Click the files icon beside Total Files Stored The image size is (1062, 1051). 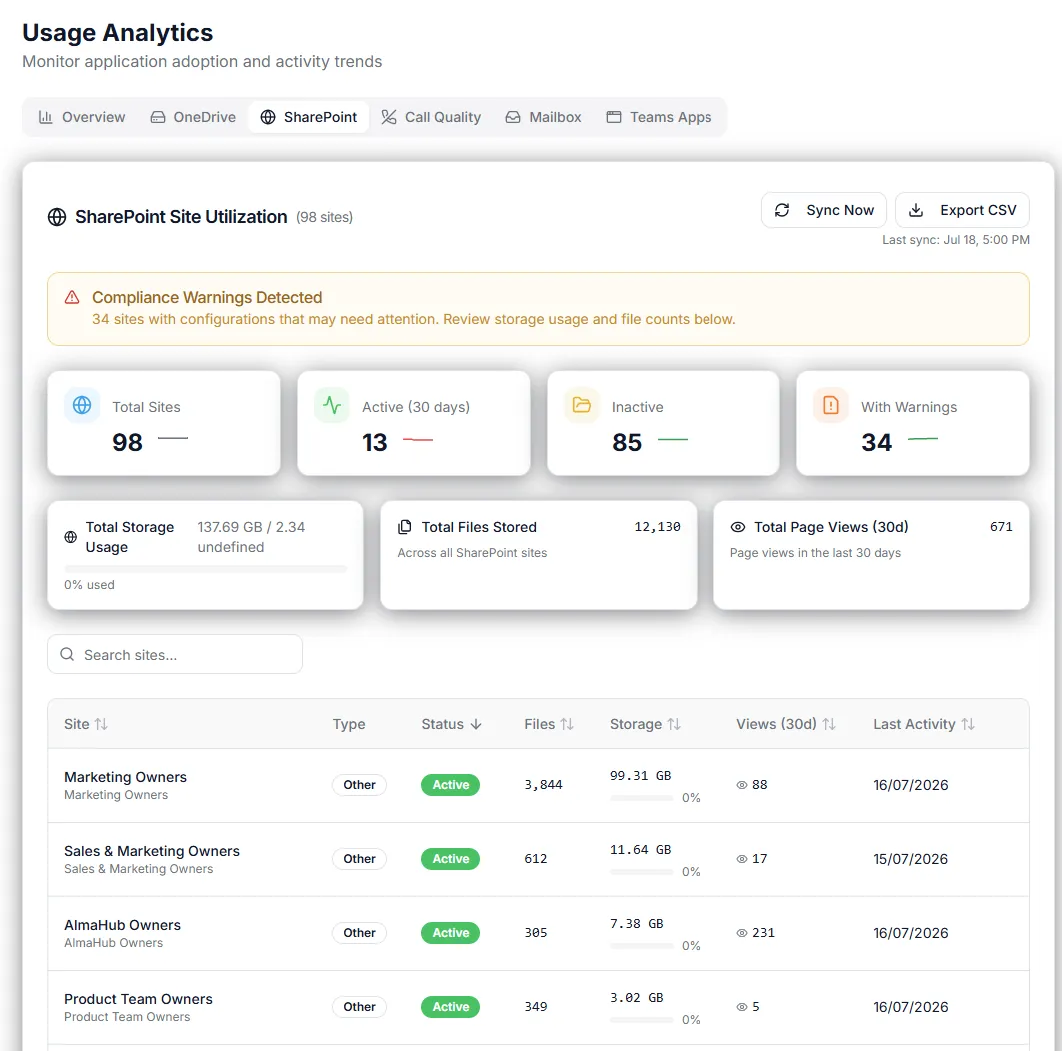(404, 527)
